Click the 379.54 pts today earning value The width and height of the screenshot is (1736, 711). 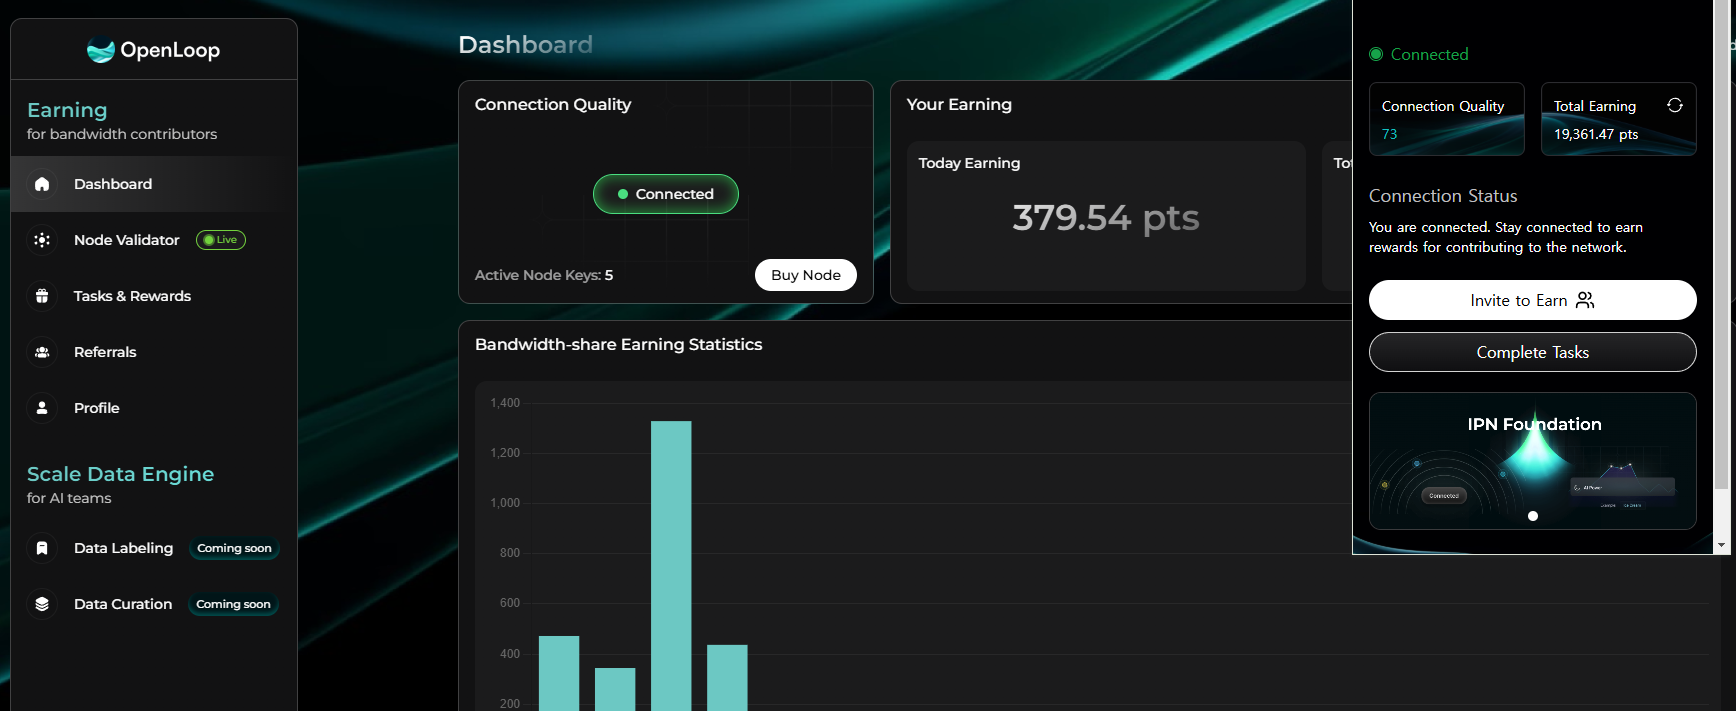(x=1106, y=218)
